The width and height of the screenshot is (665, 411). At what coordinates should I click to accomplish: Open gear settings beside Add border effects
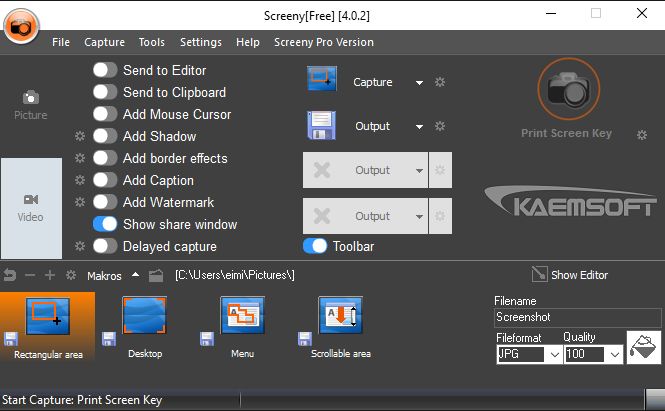[80, 158]
